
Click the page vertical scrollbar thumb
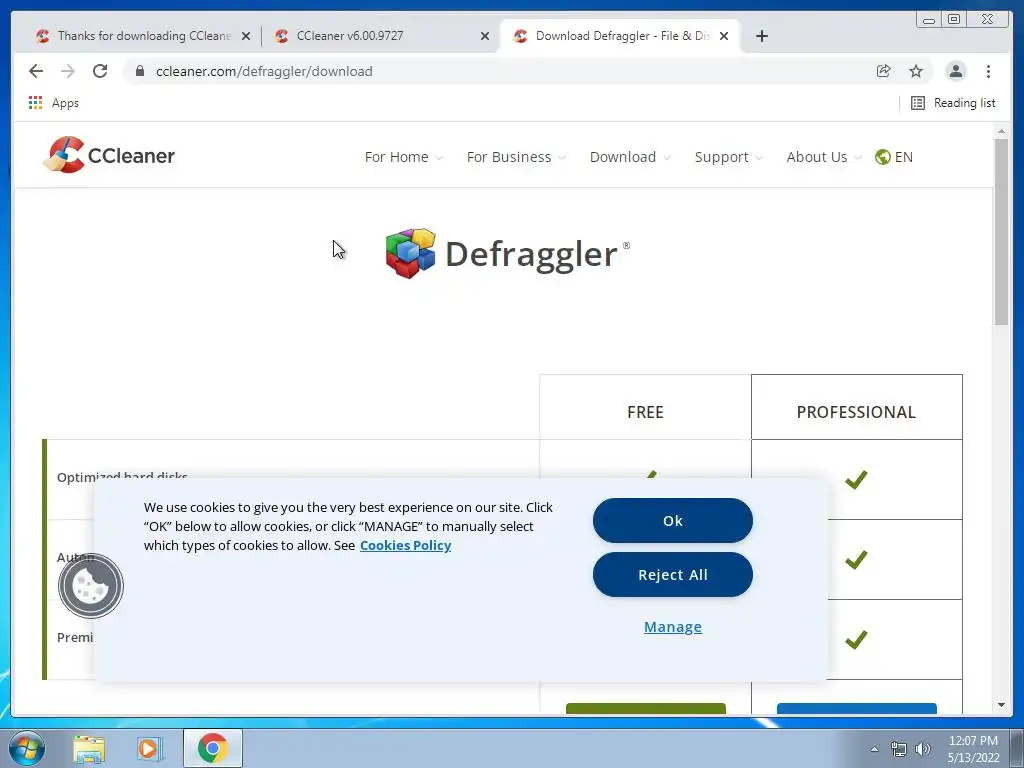pyautogui.click(x=1001, y=232)
